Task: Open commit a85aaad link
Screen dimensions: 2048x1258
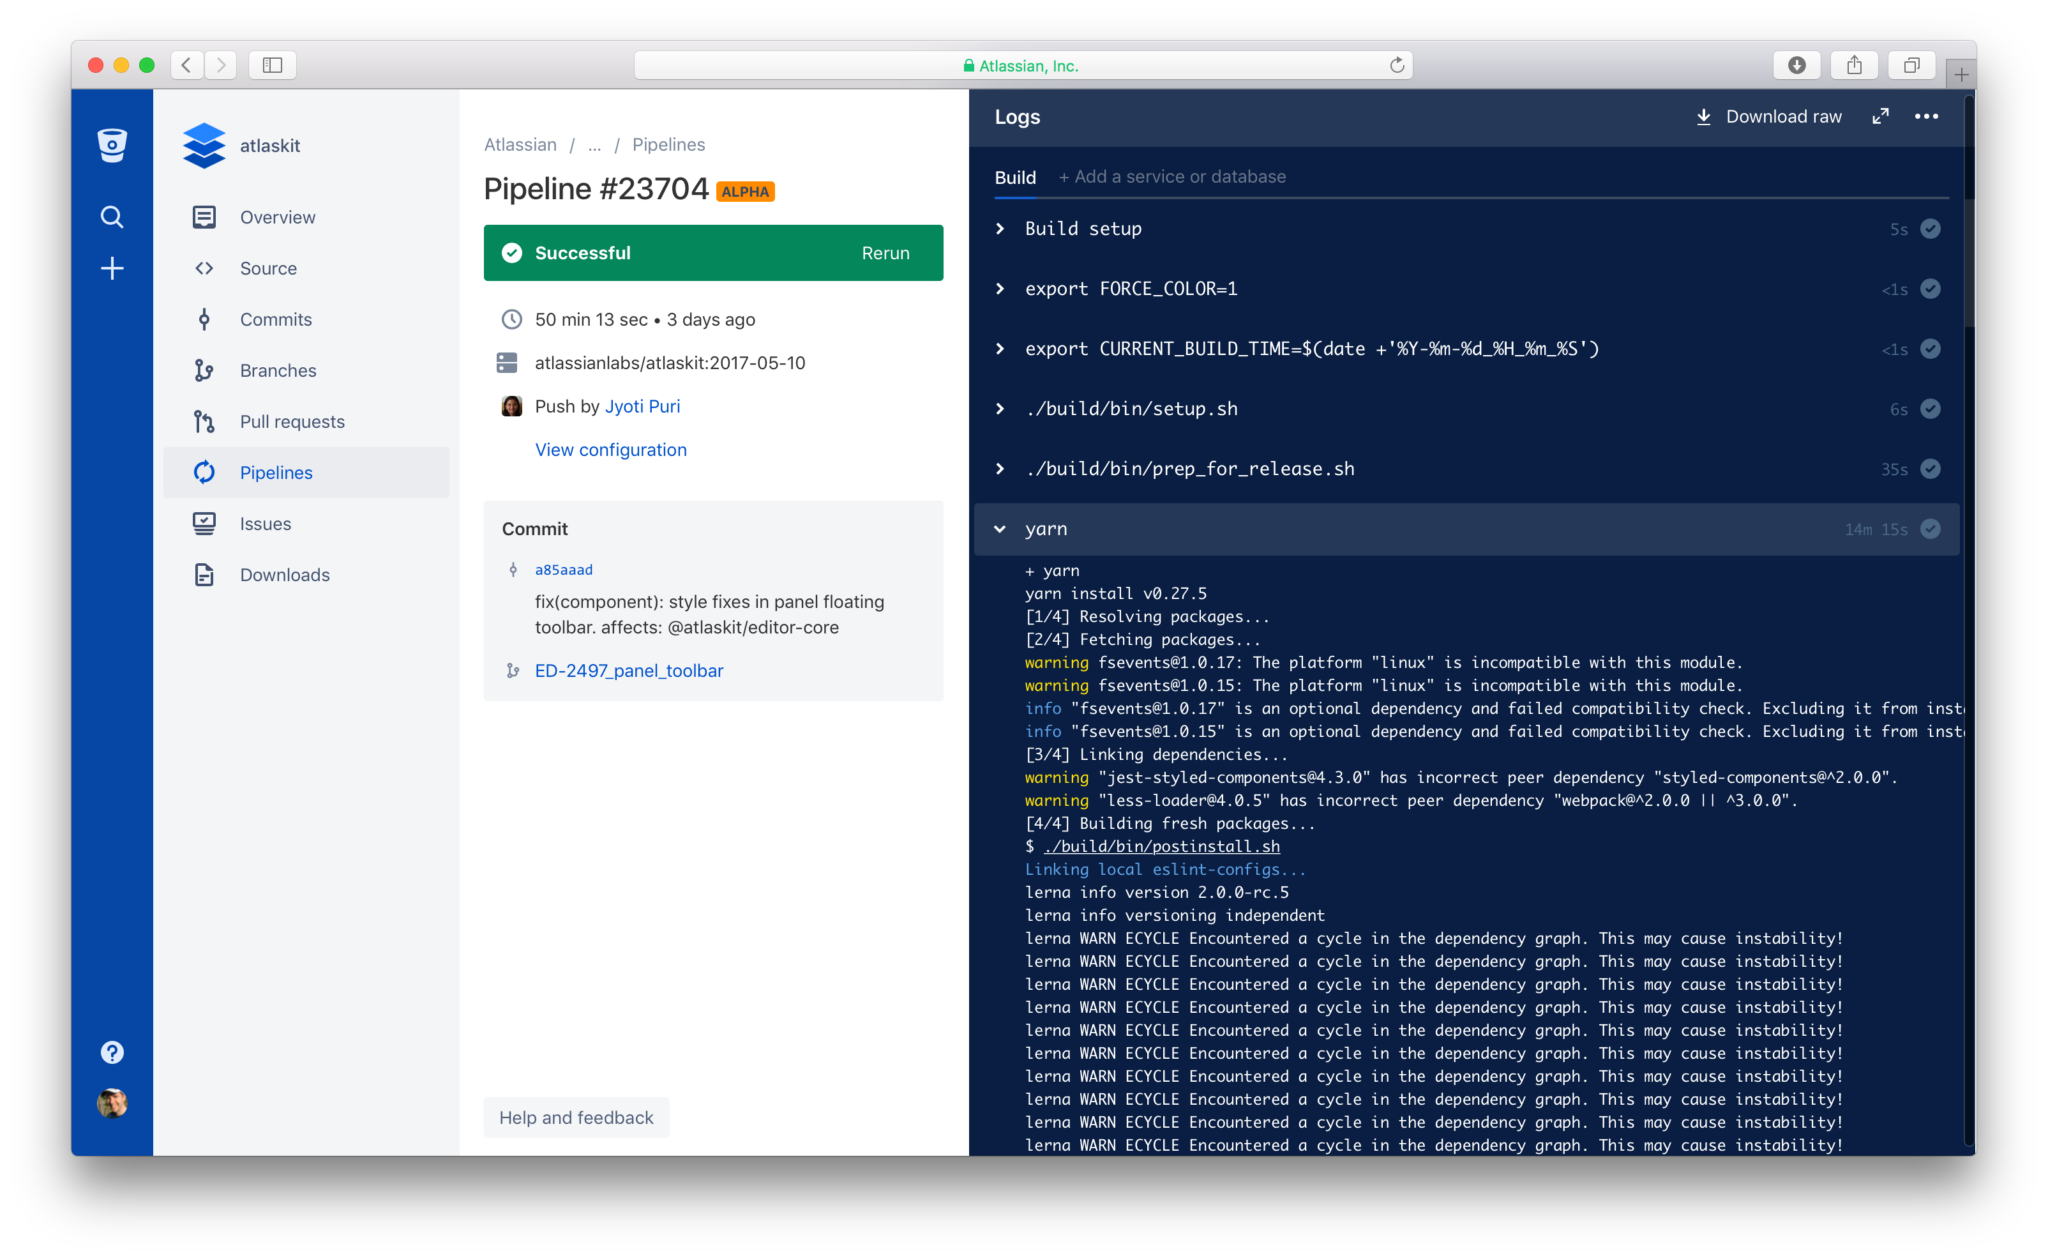Action: point(563,569)
